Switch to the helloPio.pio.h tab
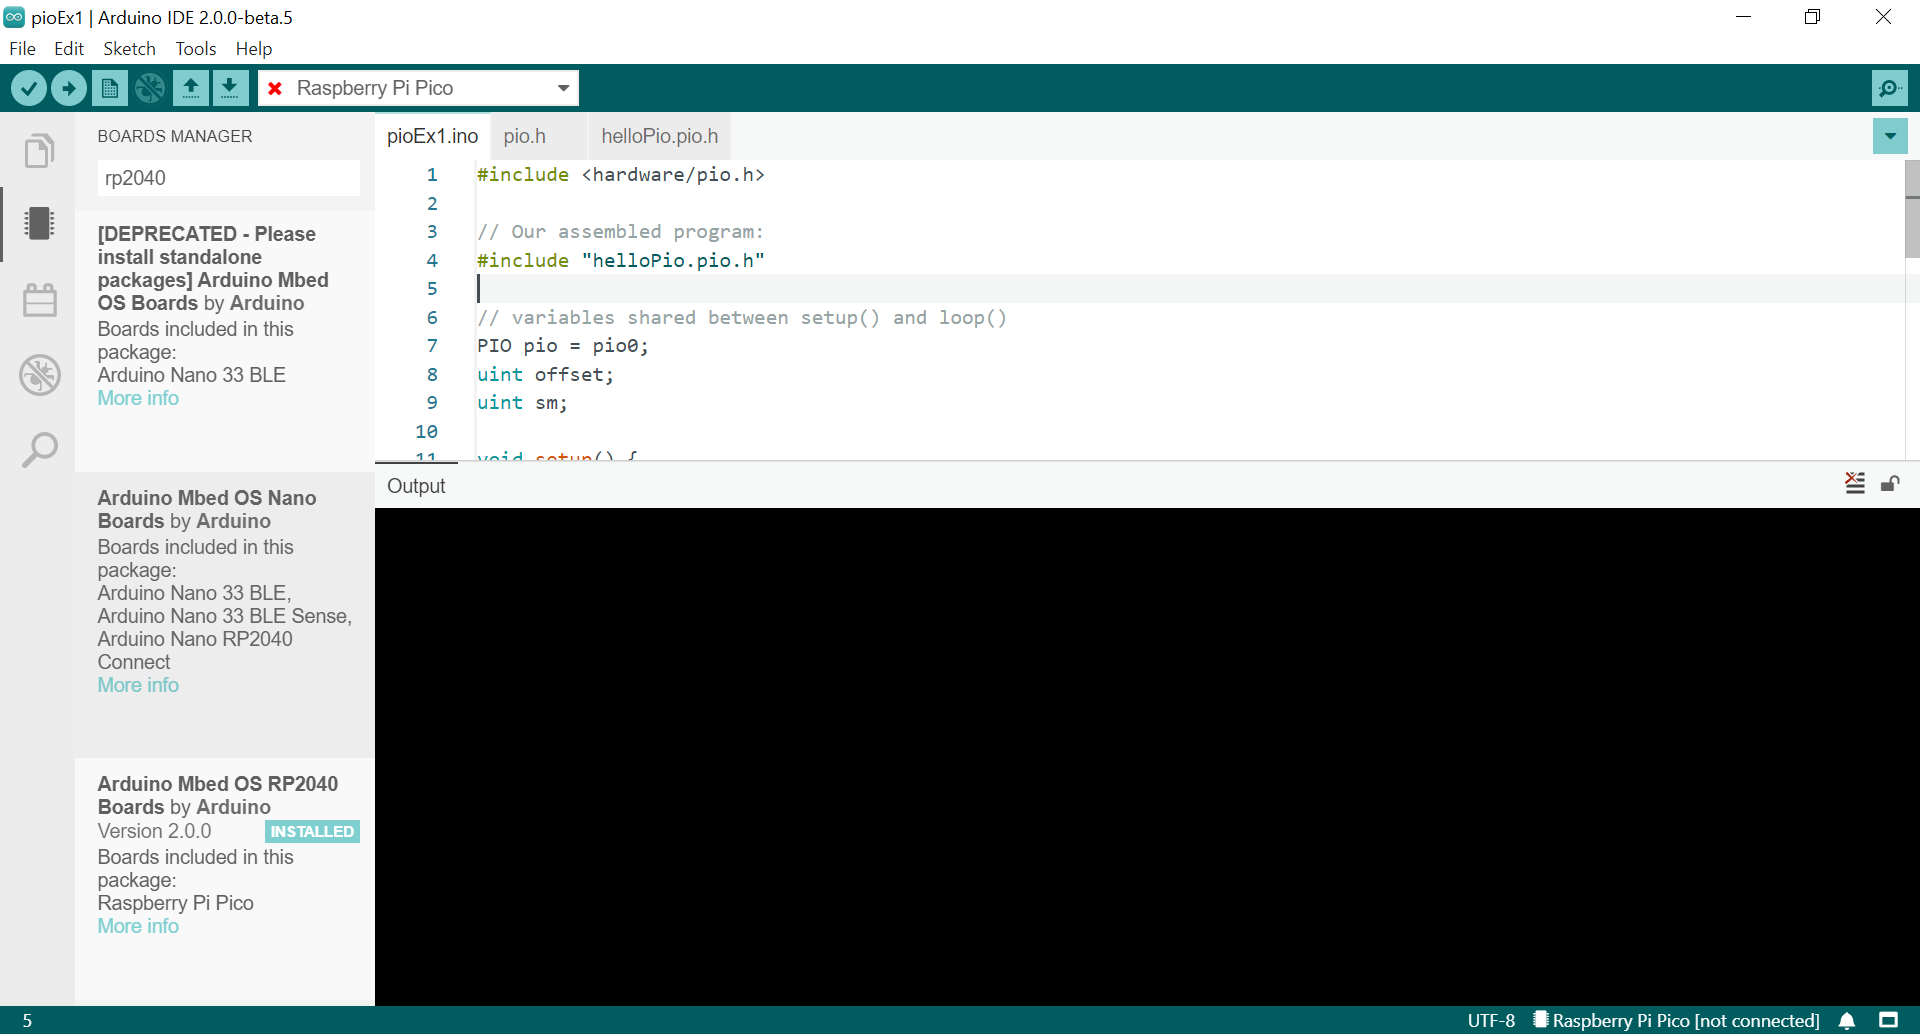1920x1034 pixels. [658, 136]
